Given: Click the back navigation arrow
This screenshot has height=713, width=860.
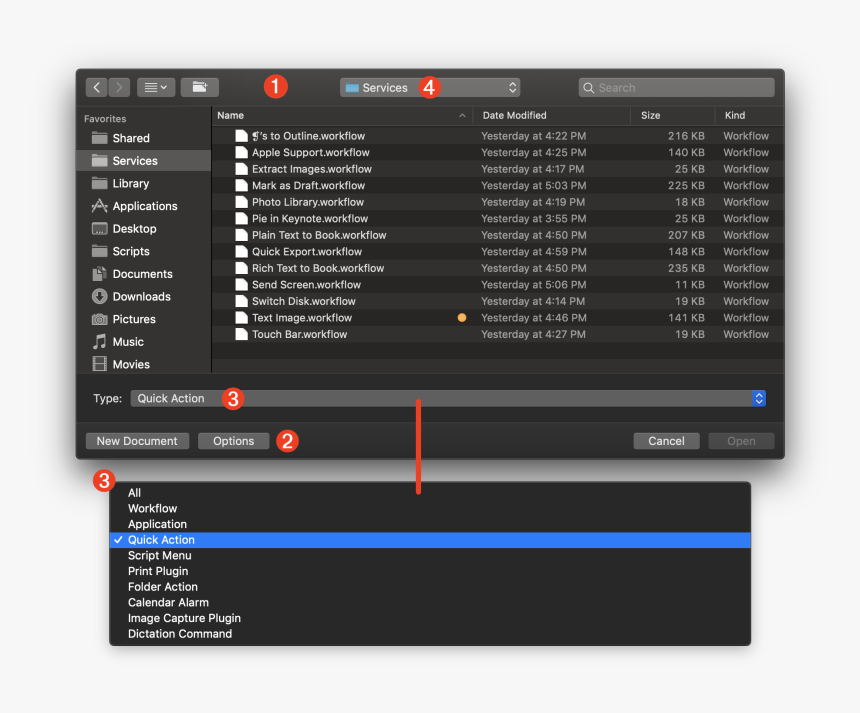Looking at the screenshot, I should tap(96, 87).
